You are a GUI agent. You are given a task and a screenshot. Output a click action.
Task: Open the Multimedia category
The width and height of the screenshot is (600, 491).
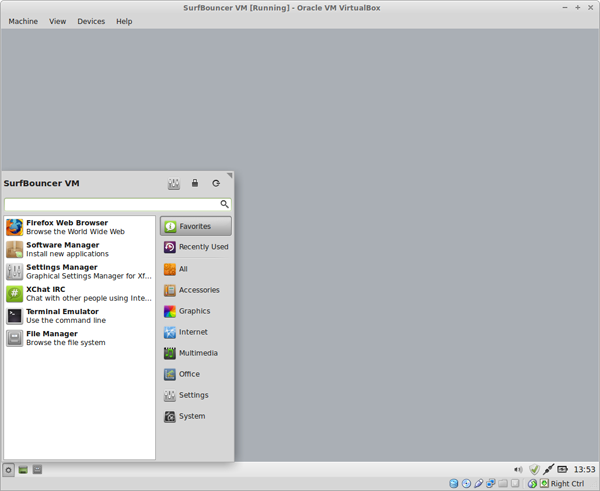click(196, 353)
